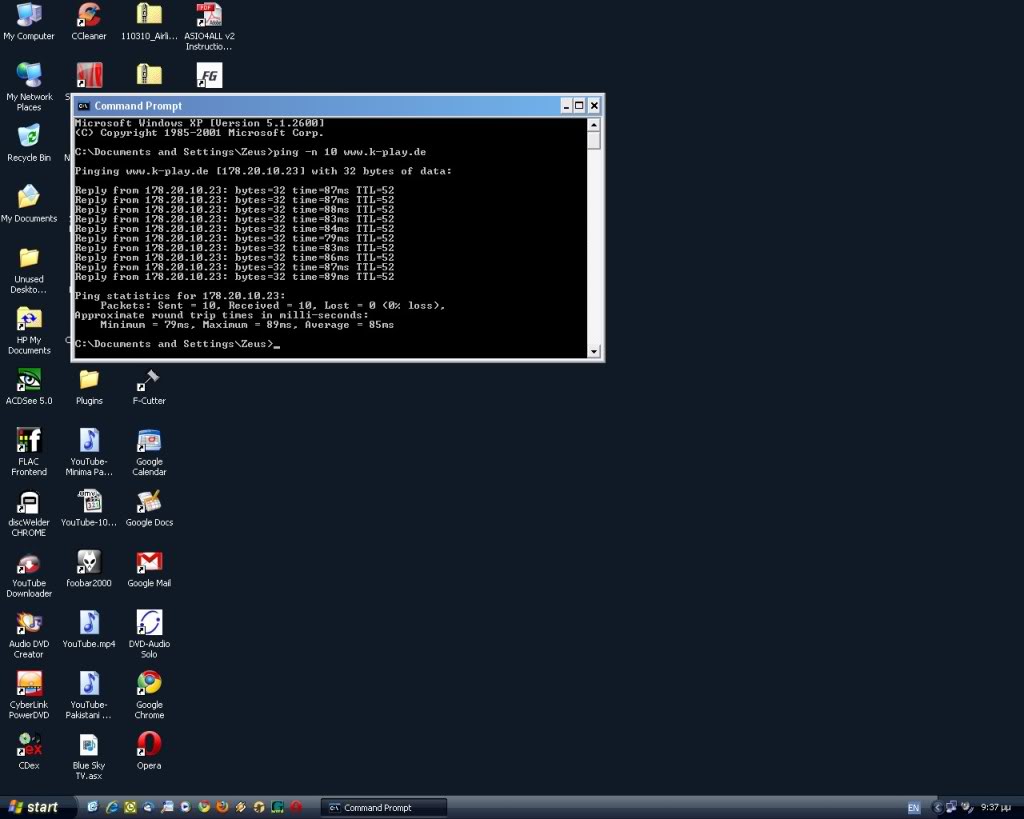1024x819 pixels.
Task: Open the Command Prompt window system menu icon
Action: tap(84, 106)
